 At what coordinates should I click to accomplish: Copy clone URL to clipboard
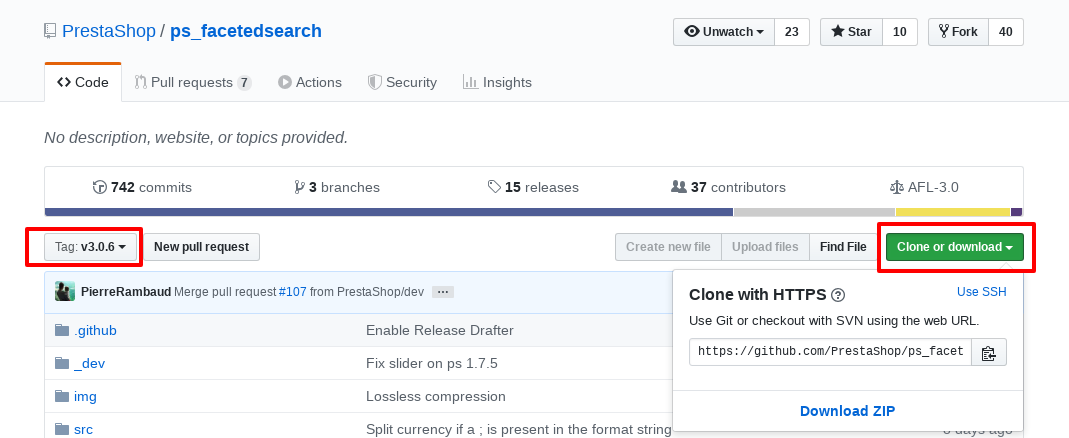pyautogui.click(x=989, y=353)
